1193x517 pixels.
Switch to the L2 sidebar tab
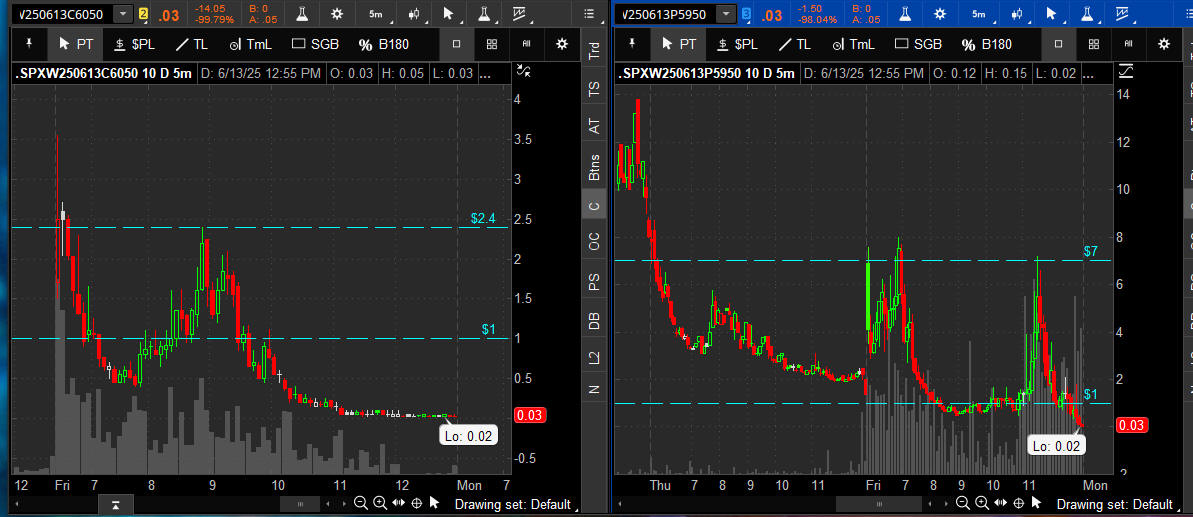coord(595,357)
